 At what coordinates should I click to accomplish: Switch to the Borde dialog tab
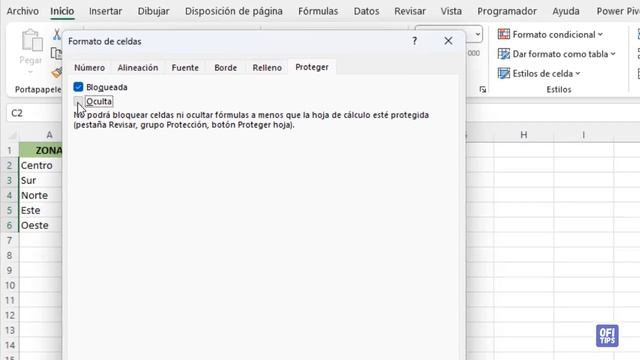click(225, 67)
